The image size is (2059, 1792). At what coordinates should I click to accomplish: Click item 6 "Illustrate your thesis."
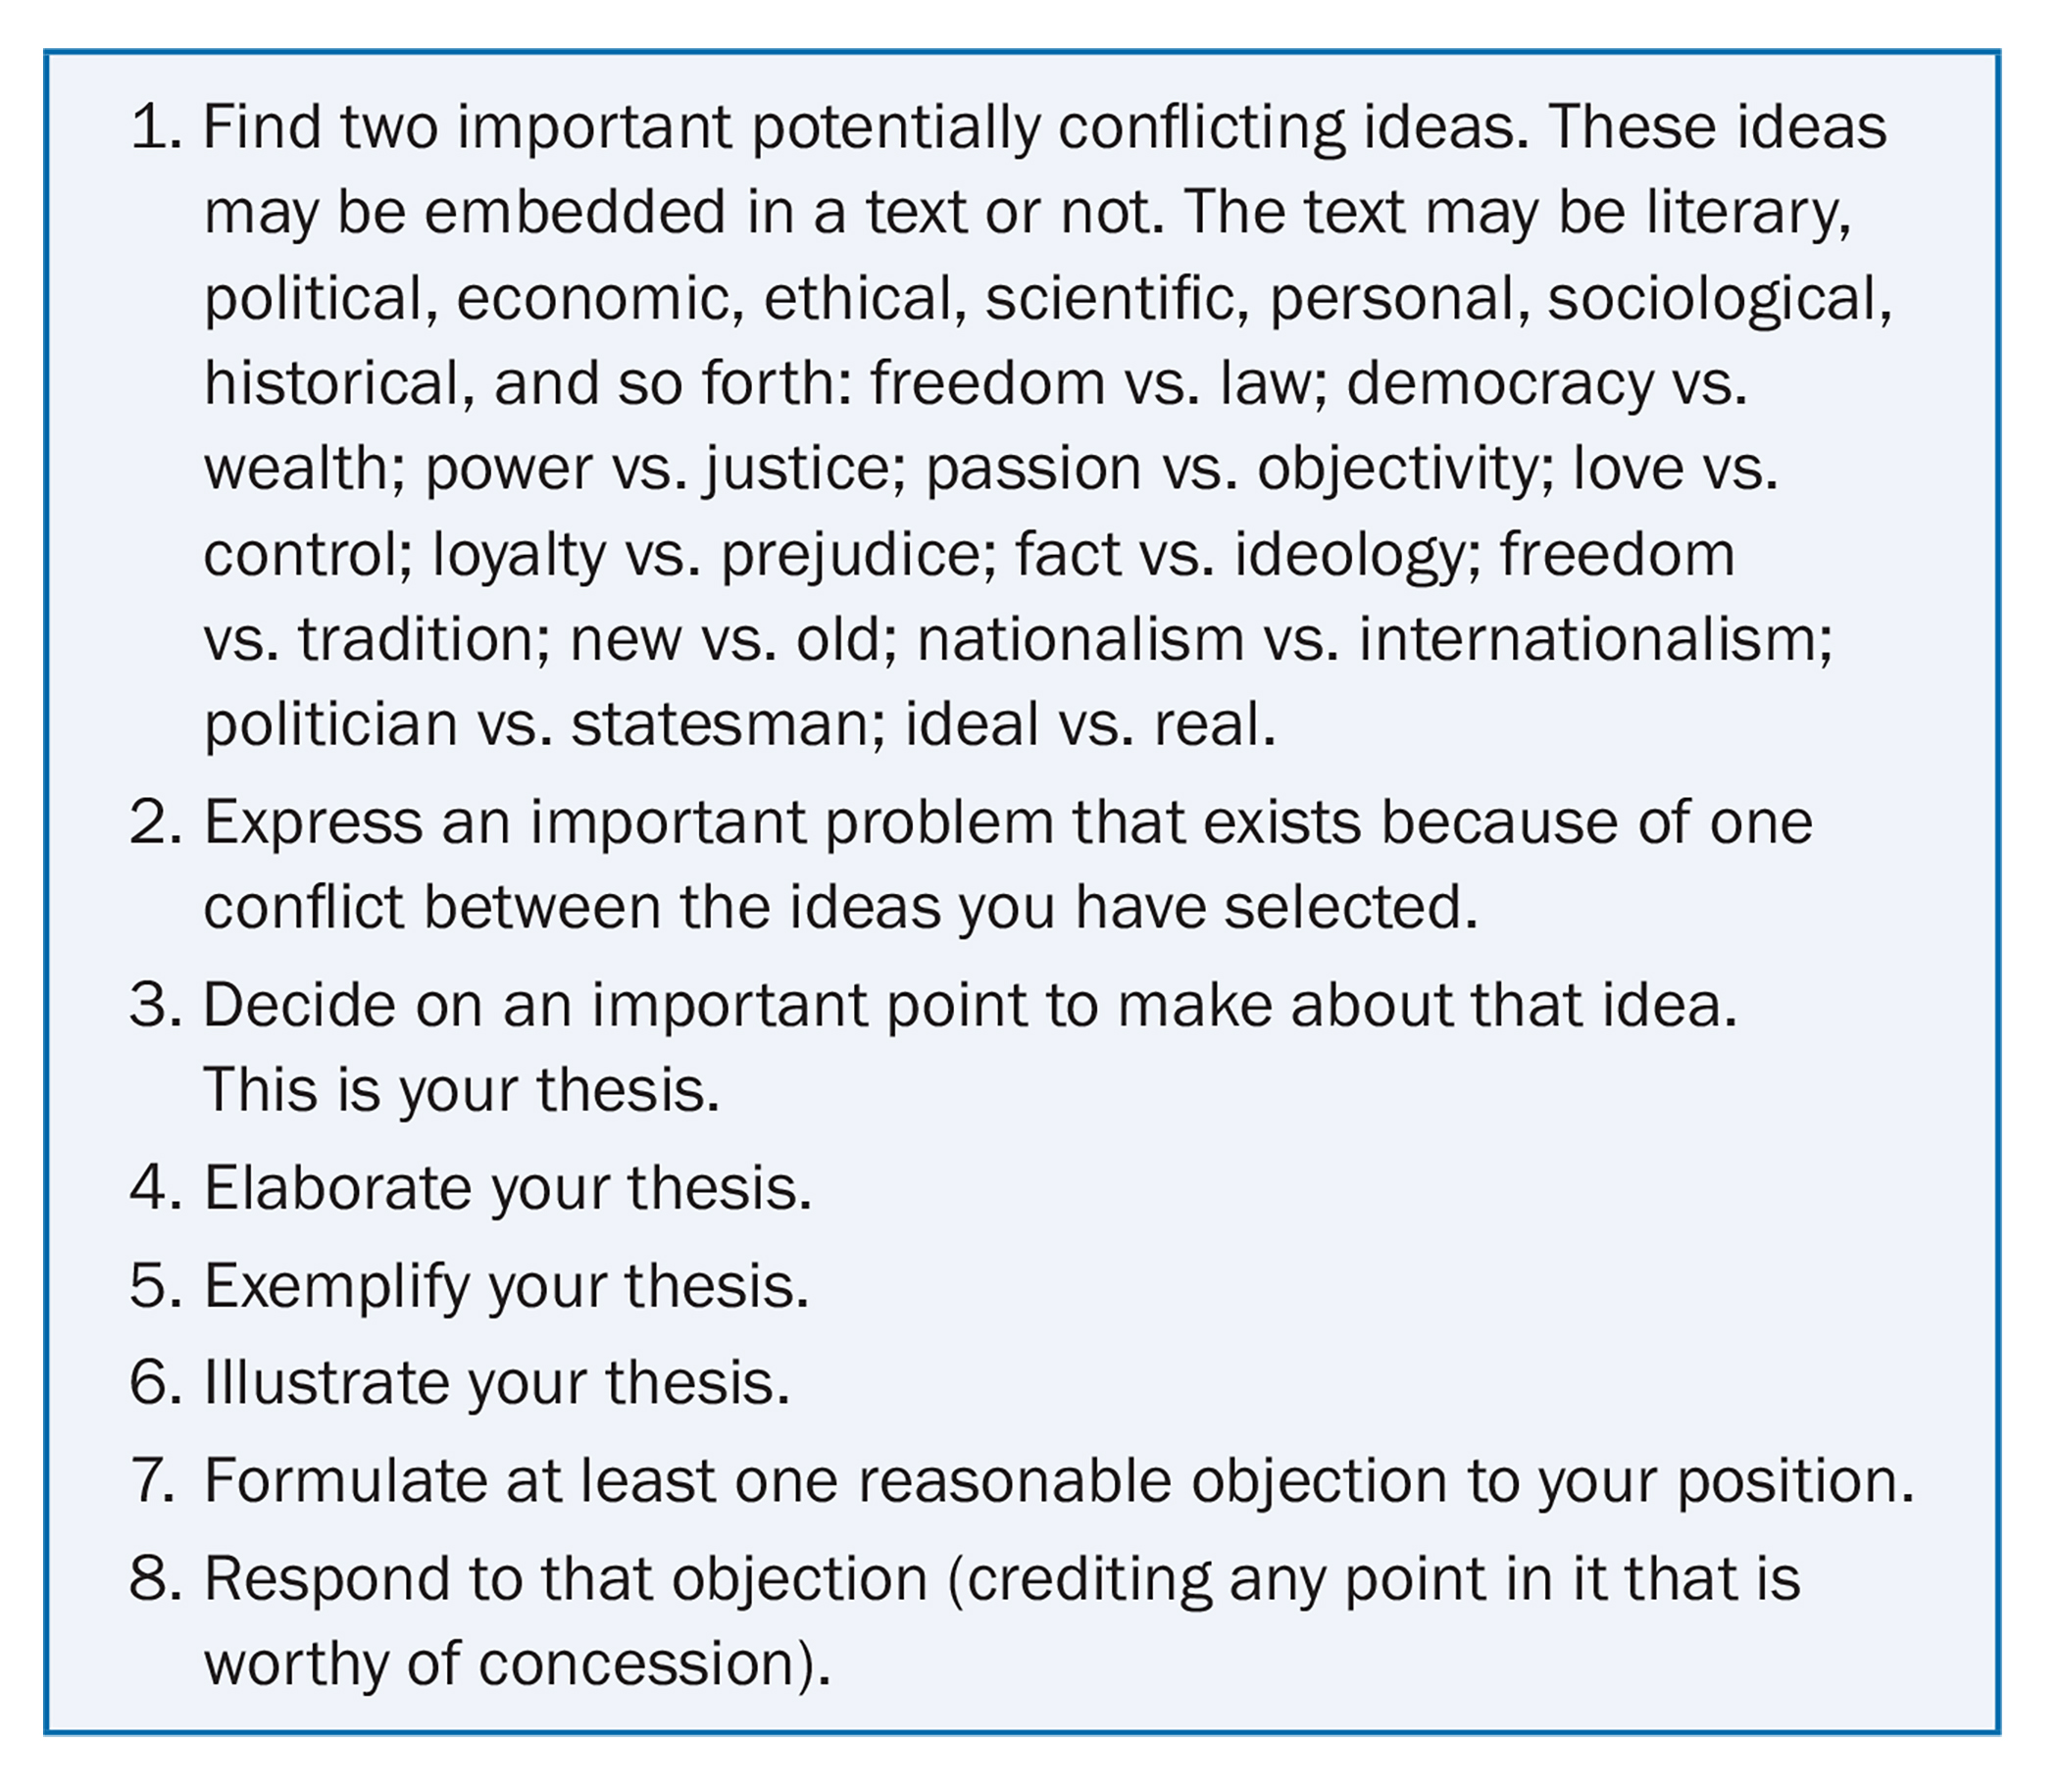point(497,1383)
